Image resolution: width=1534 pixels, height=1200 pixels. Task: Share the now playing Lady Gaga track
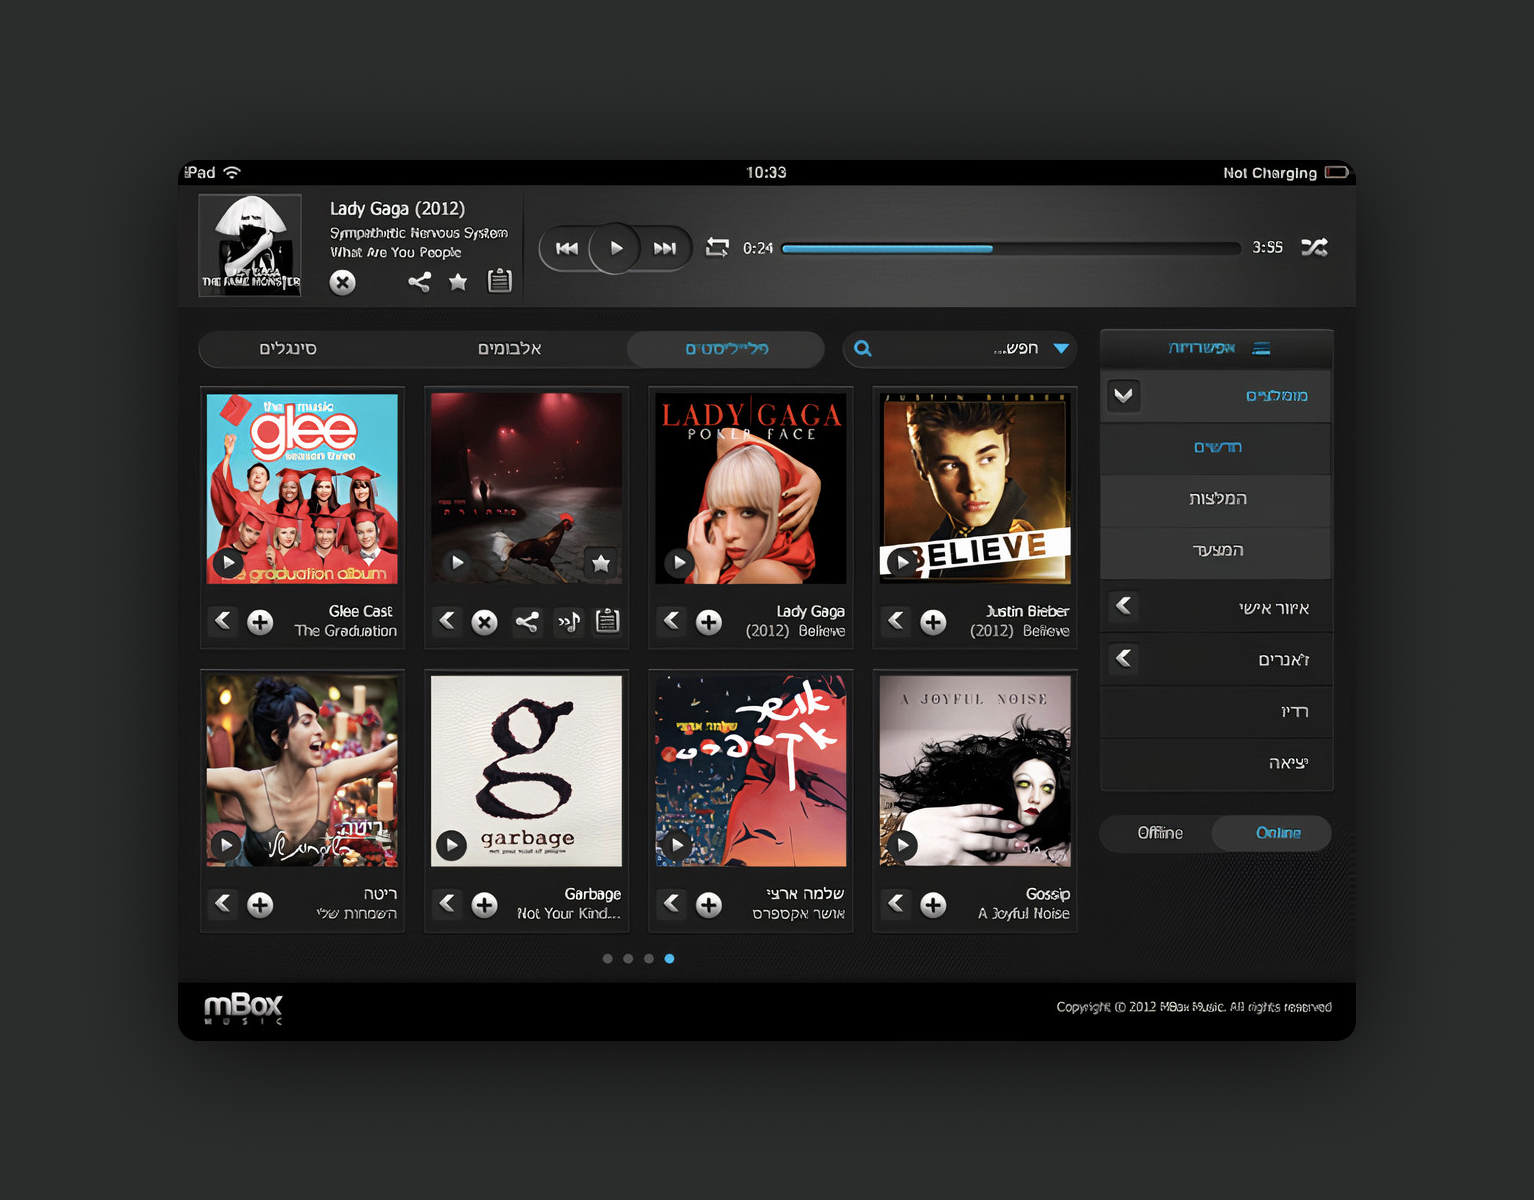419,282
